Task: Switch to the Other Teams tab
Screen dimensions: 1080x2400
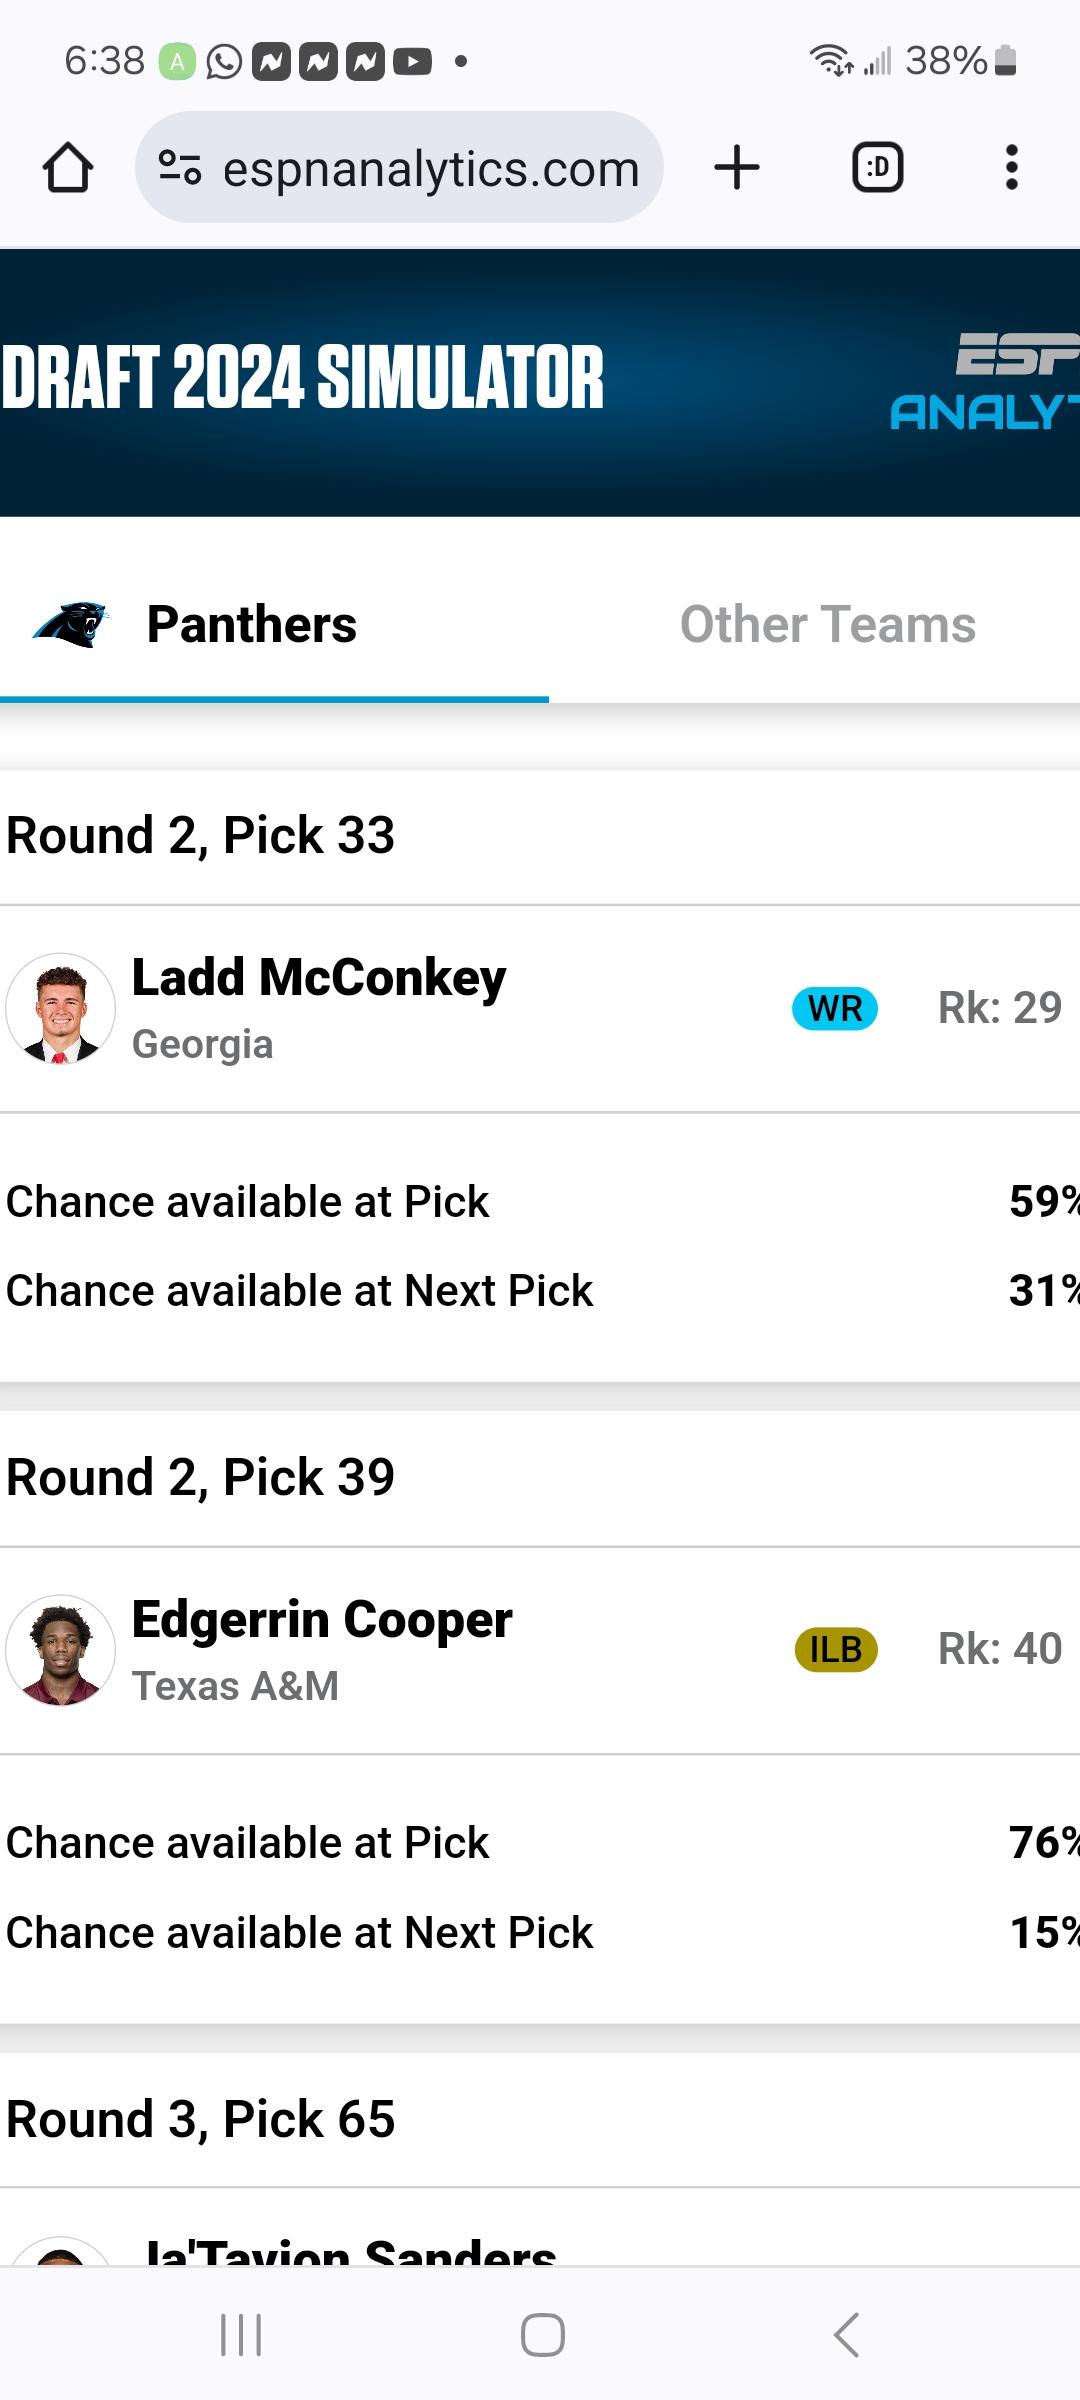Action: click(x=828, y=624)
